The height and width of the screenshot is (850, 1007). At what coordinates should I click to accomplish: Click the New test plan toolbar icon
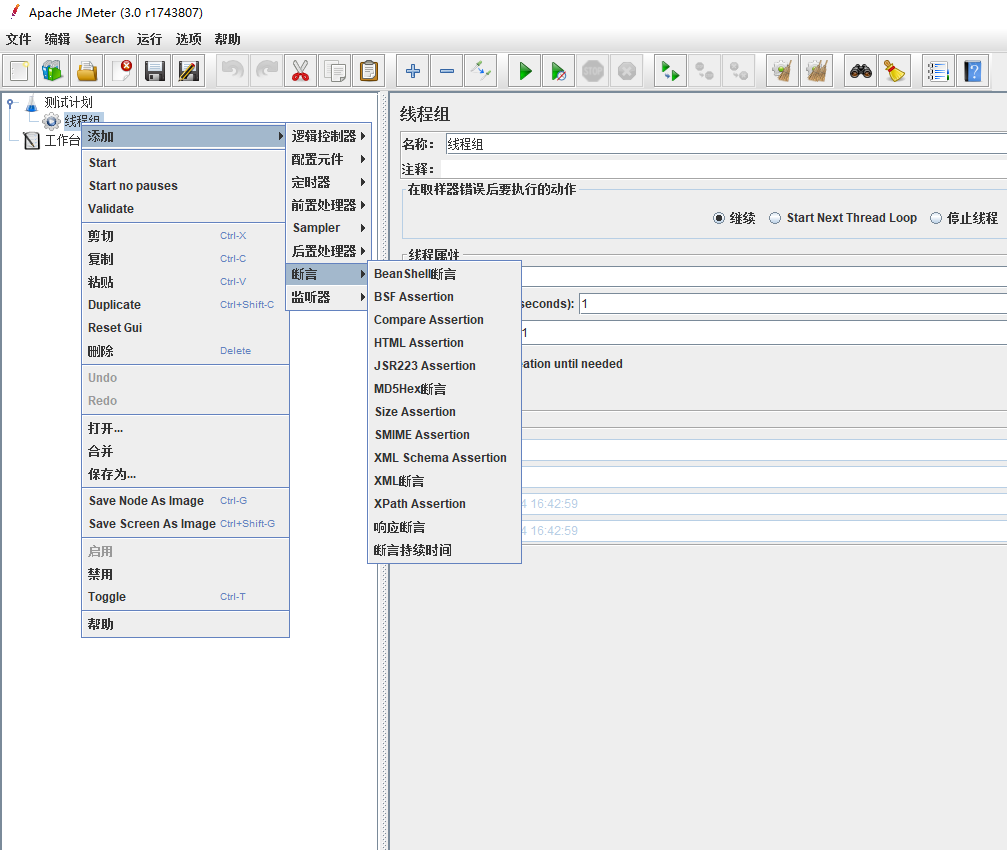(19, 71)
